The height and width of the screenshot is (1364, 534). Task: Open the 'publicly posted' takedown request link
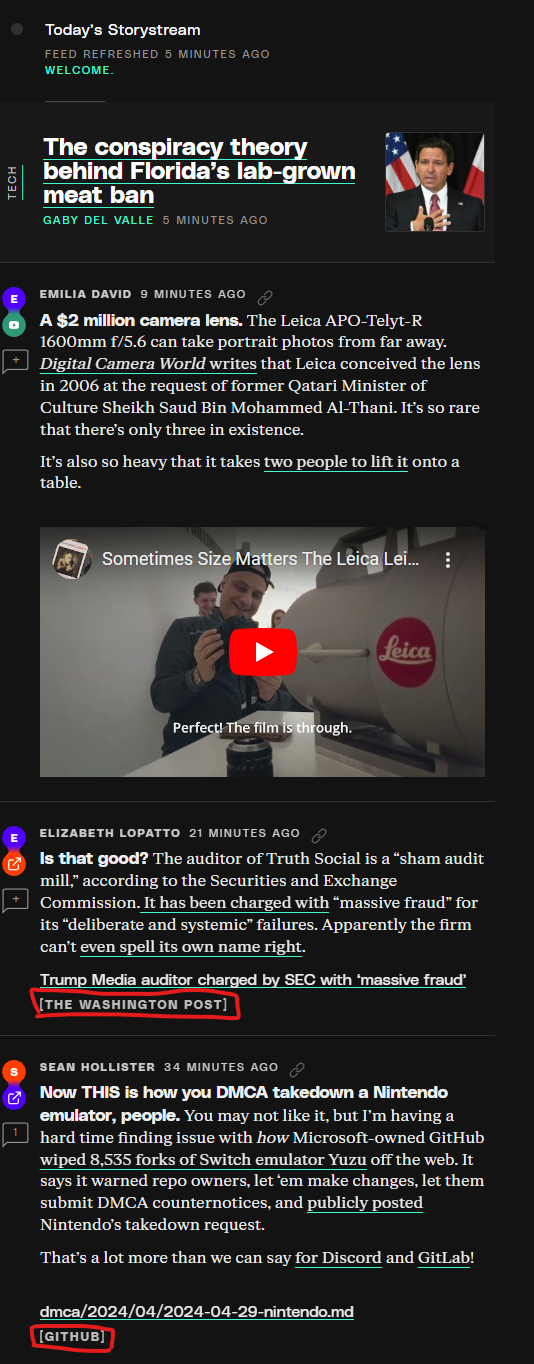click(x=365, y=1203)
